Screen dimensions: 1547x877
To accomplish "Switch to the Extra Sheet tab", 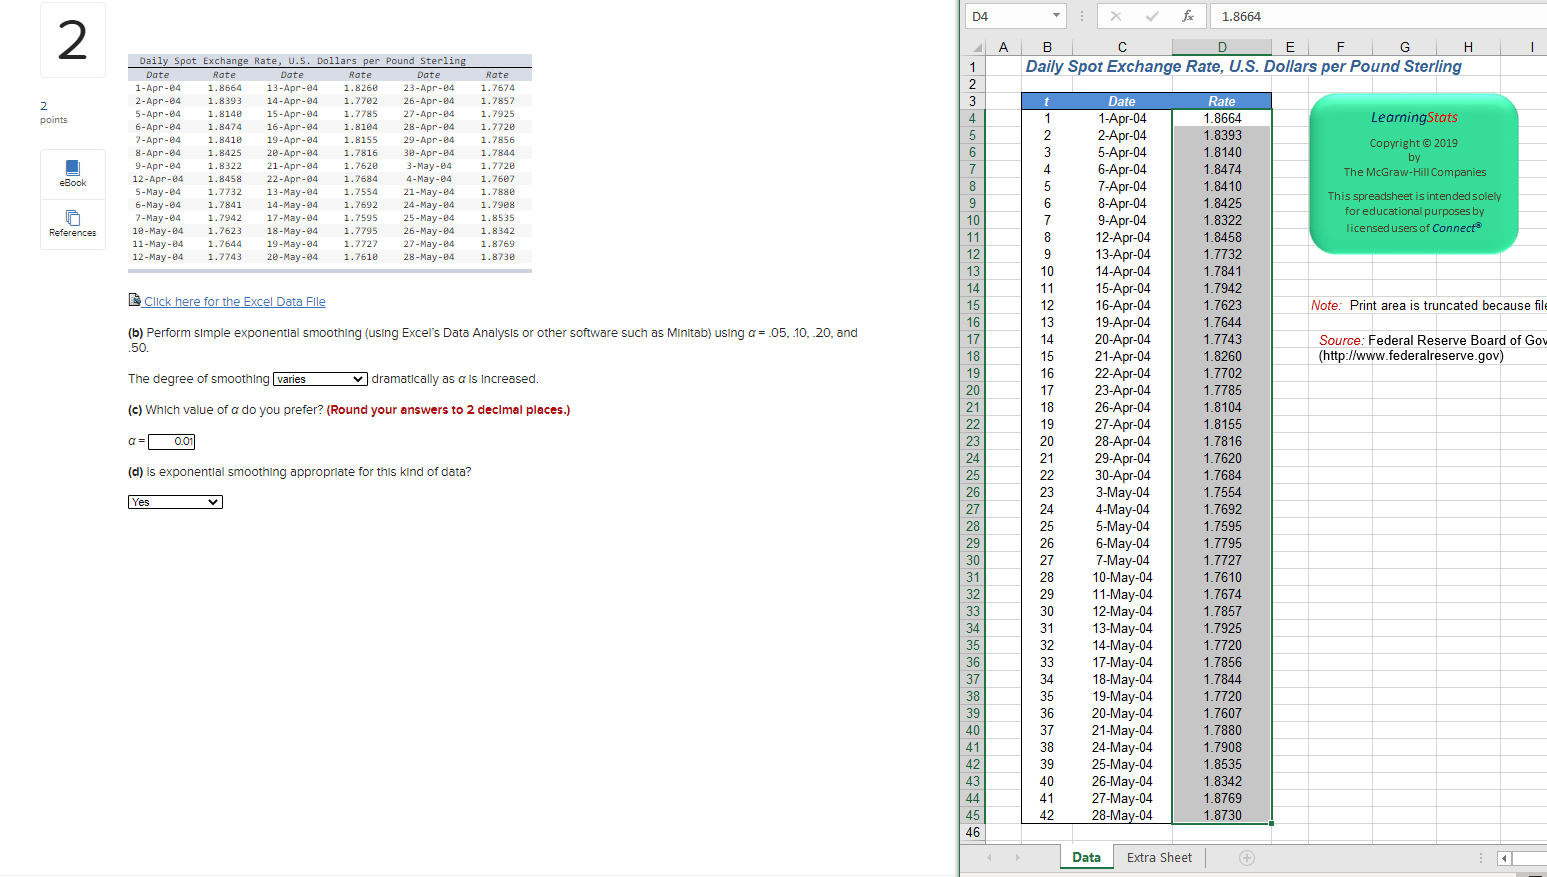I will 1159,857.
